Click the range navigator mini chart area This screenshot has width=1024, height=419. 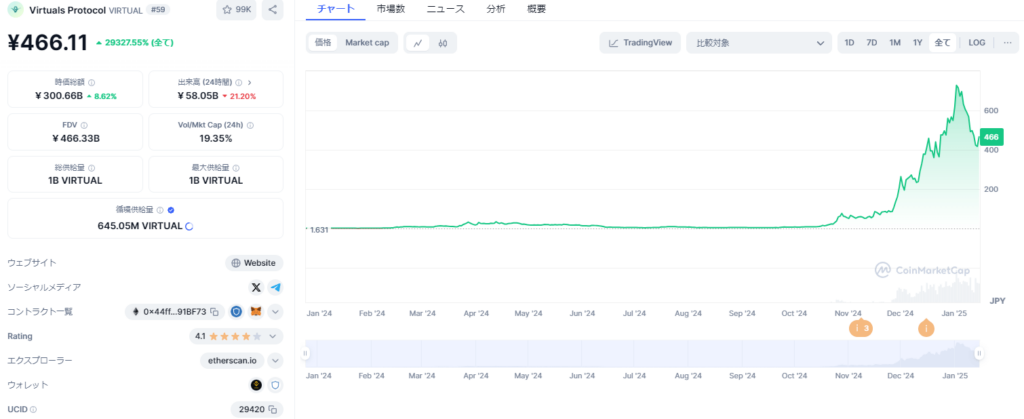click(642, 354)
